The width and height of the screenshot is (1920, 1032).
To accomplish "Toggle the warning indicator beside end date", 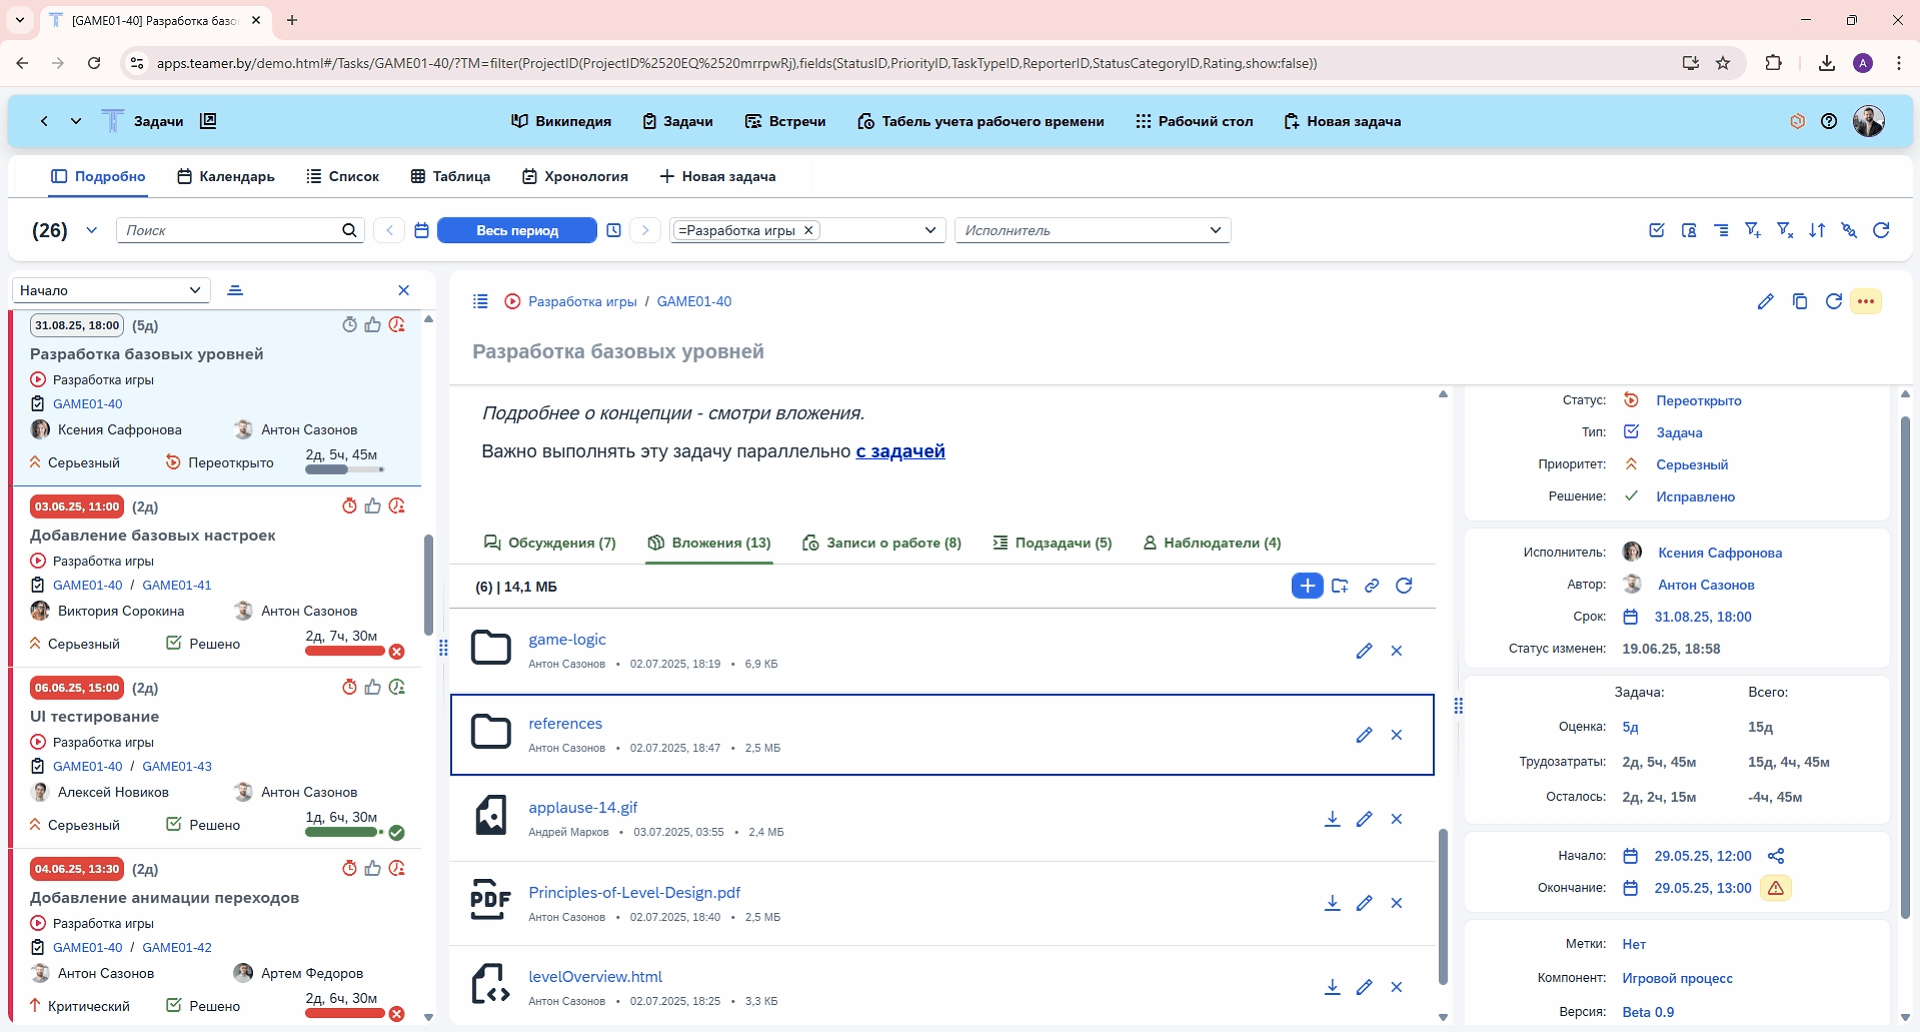I will (1776, 888).
